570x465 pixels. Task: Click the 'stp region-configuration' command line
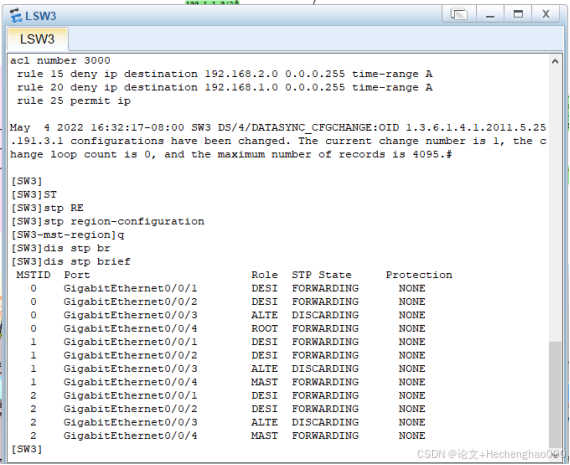point(108,221)
